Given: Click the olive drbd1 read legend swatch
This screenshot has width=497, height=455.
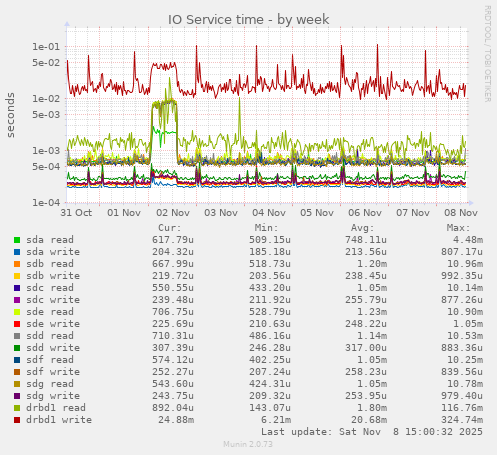Looking at the screenshot, I should 17,408.
